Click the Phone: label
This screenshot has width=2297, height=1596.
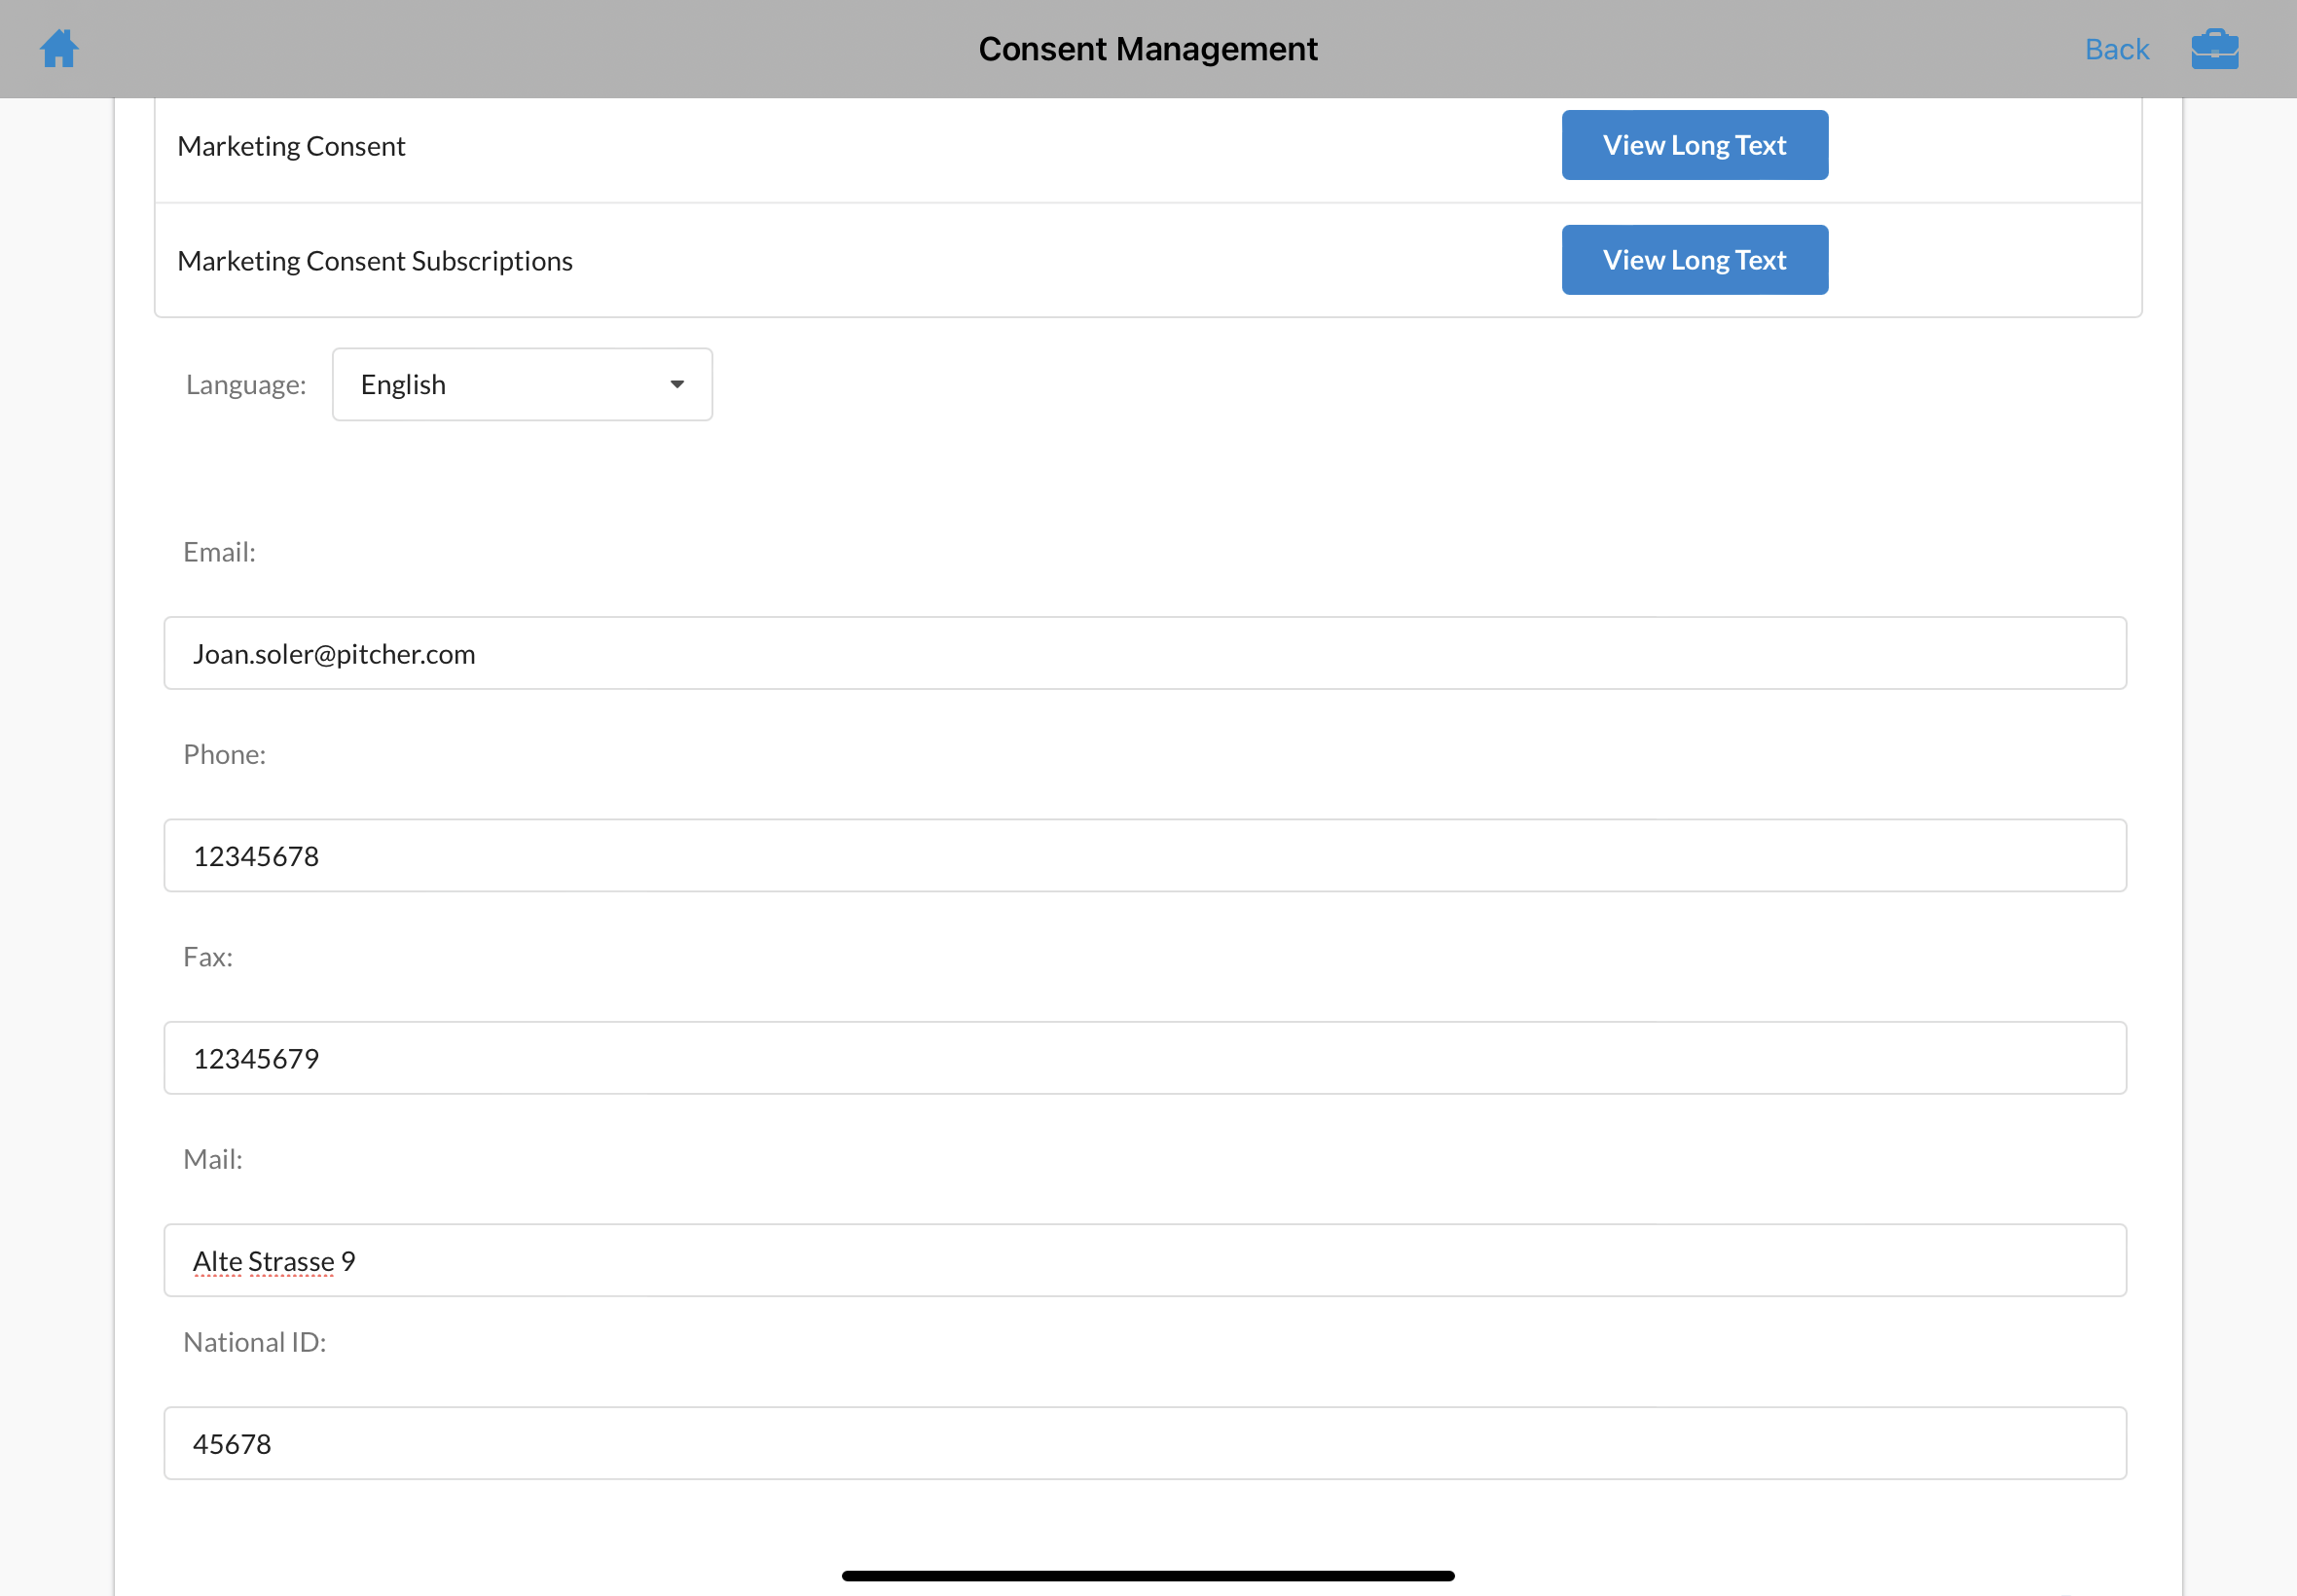(x=224, y=754)
